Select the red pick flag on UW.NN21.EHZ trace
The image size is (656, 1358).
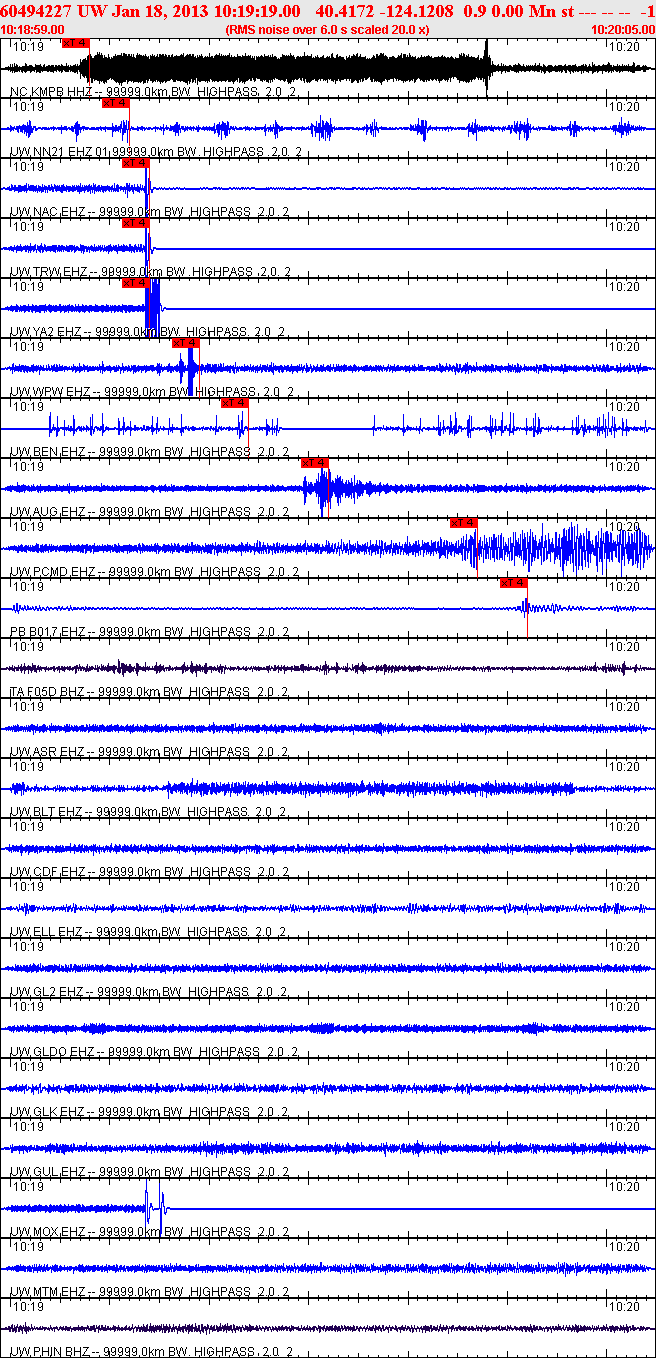point(116,103)
